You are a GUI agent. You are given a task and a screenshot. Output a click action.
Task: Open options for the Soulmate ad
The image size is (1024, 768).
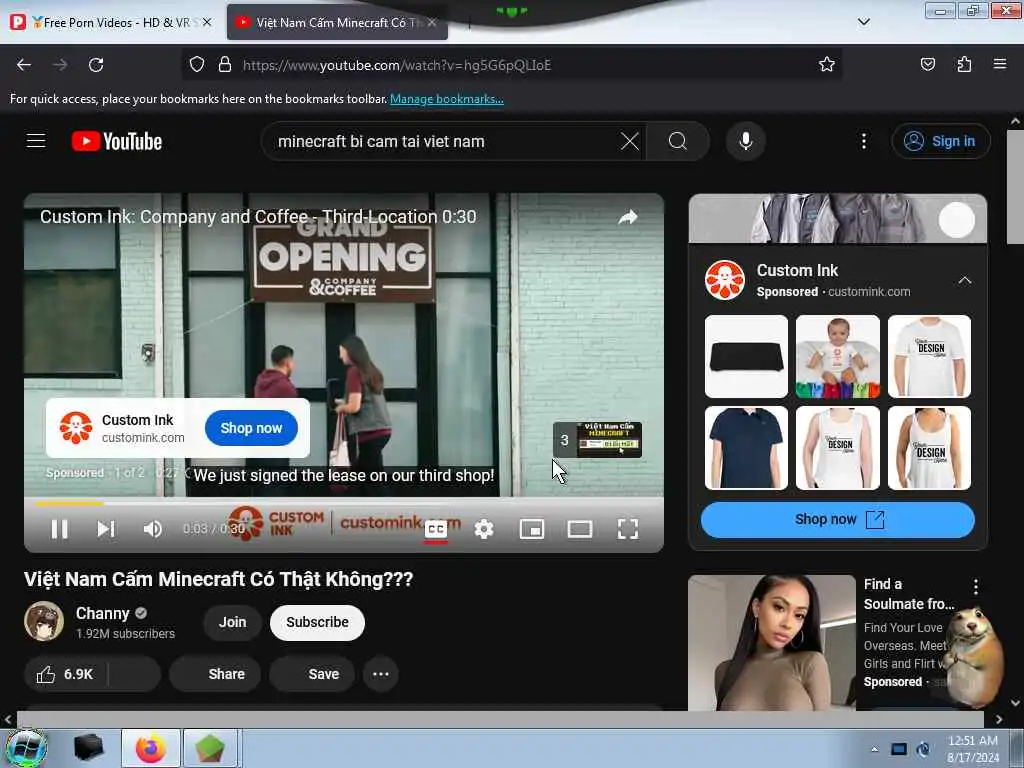click(x=976, y=586)
